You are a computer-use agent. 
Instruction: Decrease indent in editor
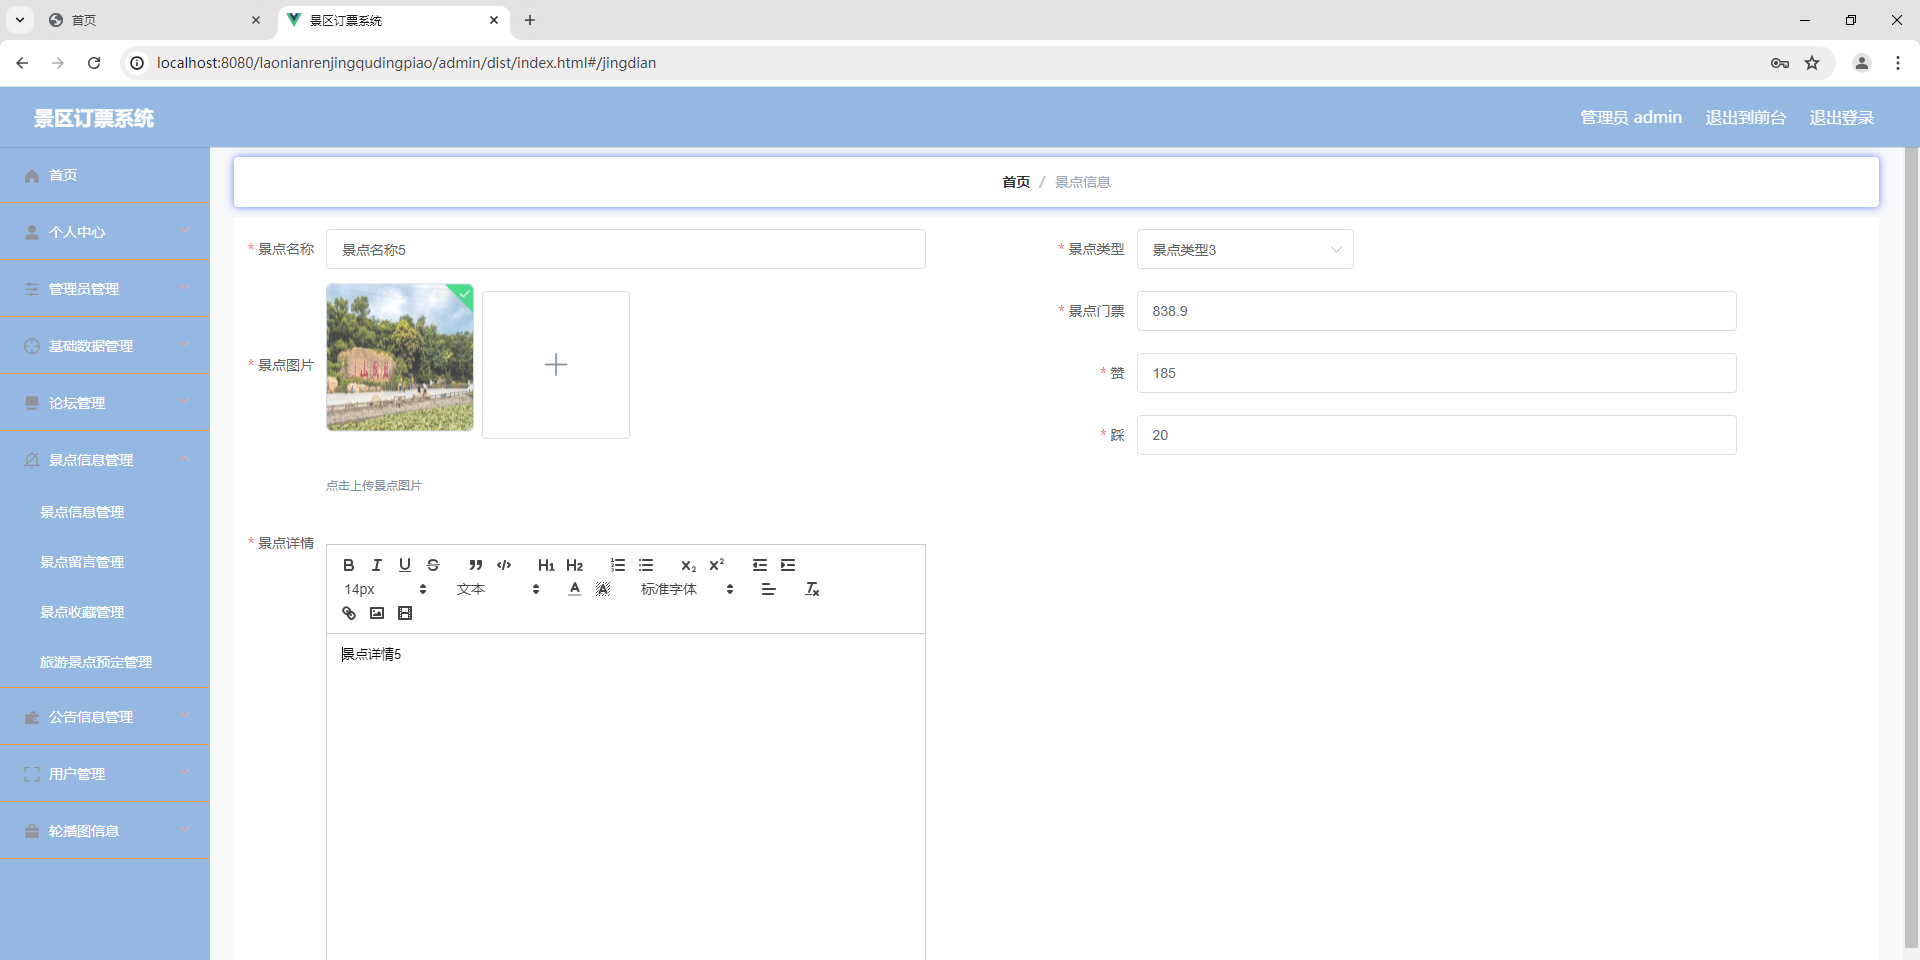point(760,565)
